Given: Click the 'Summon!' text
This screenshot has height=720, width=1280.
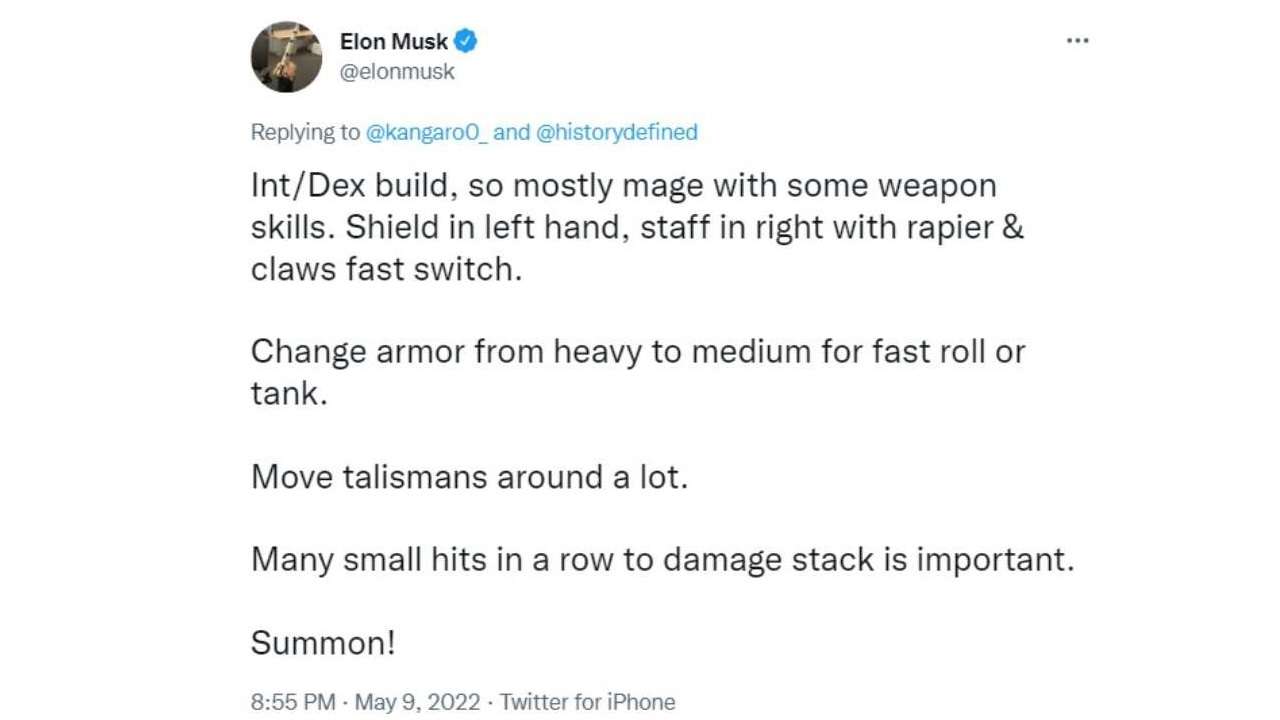Looking at the screenshot, I should pyautogui.click(x=323, y=643).
